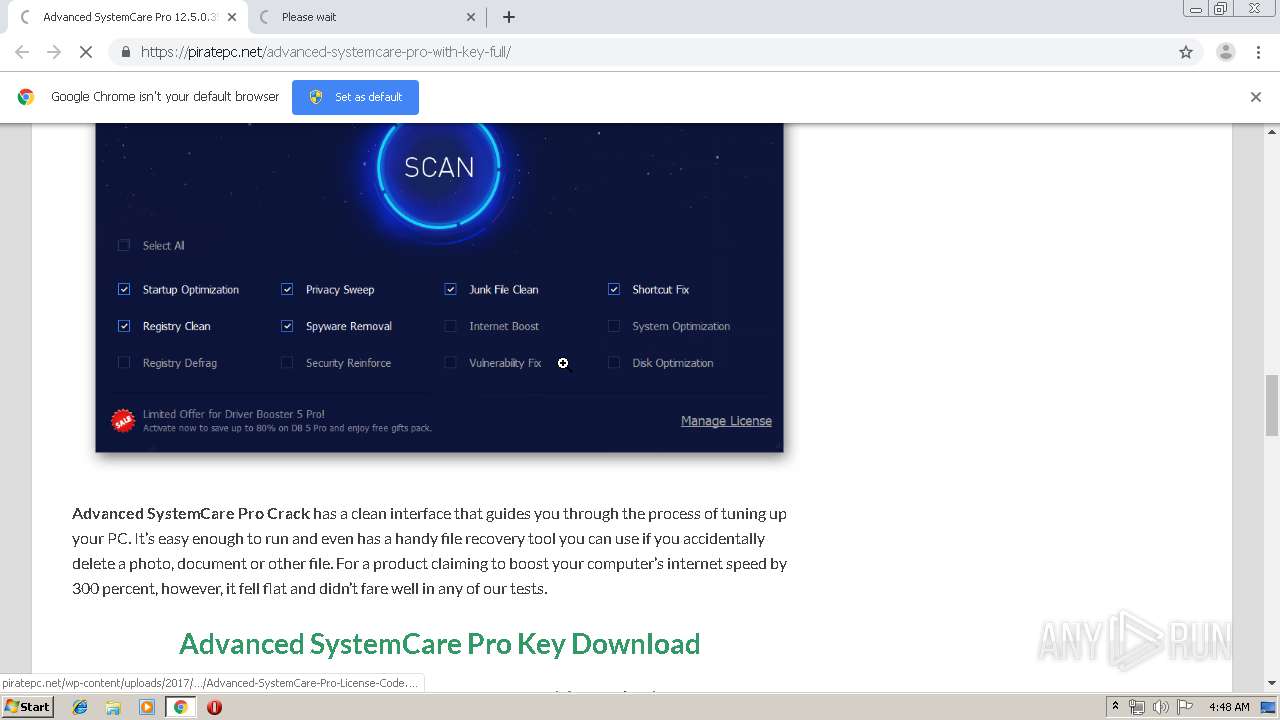The height and width of the screenshot is (720, 1280).
Task: Click the red SALE badge icon
Action: [x=123, y=421]
